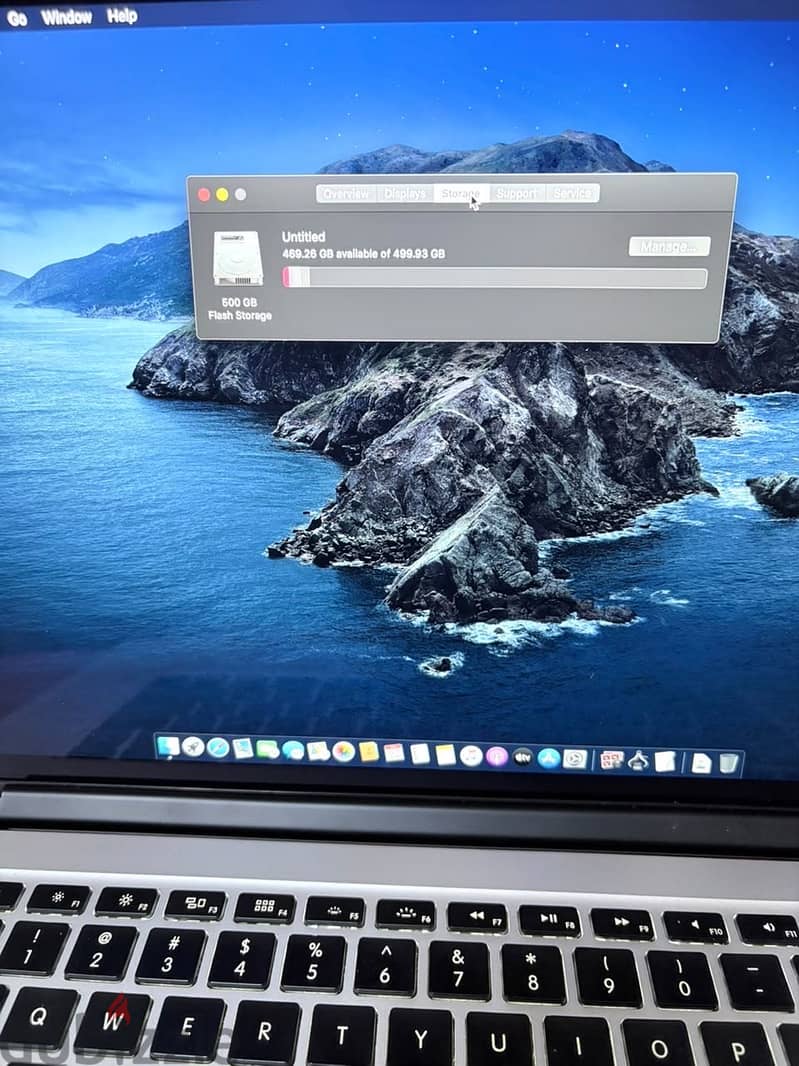Click the Manage... storage button

coord(669,246)
